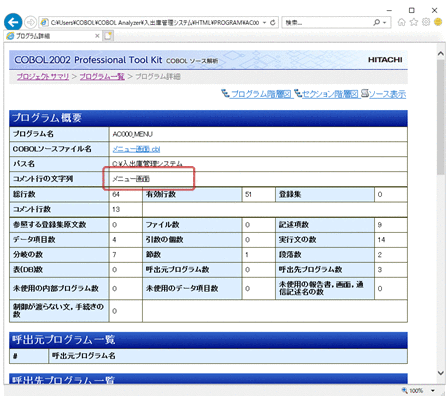
Task: Click the home icon in browser toolbar
Action: point(402,22)
